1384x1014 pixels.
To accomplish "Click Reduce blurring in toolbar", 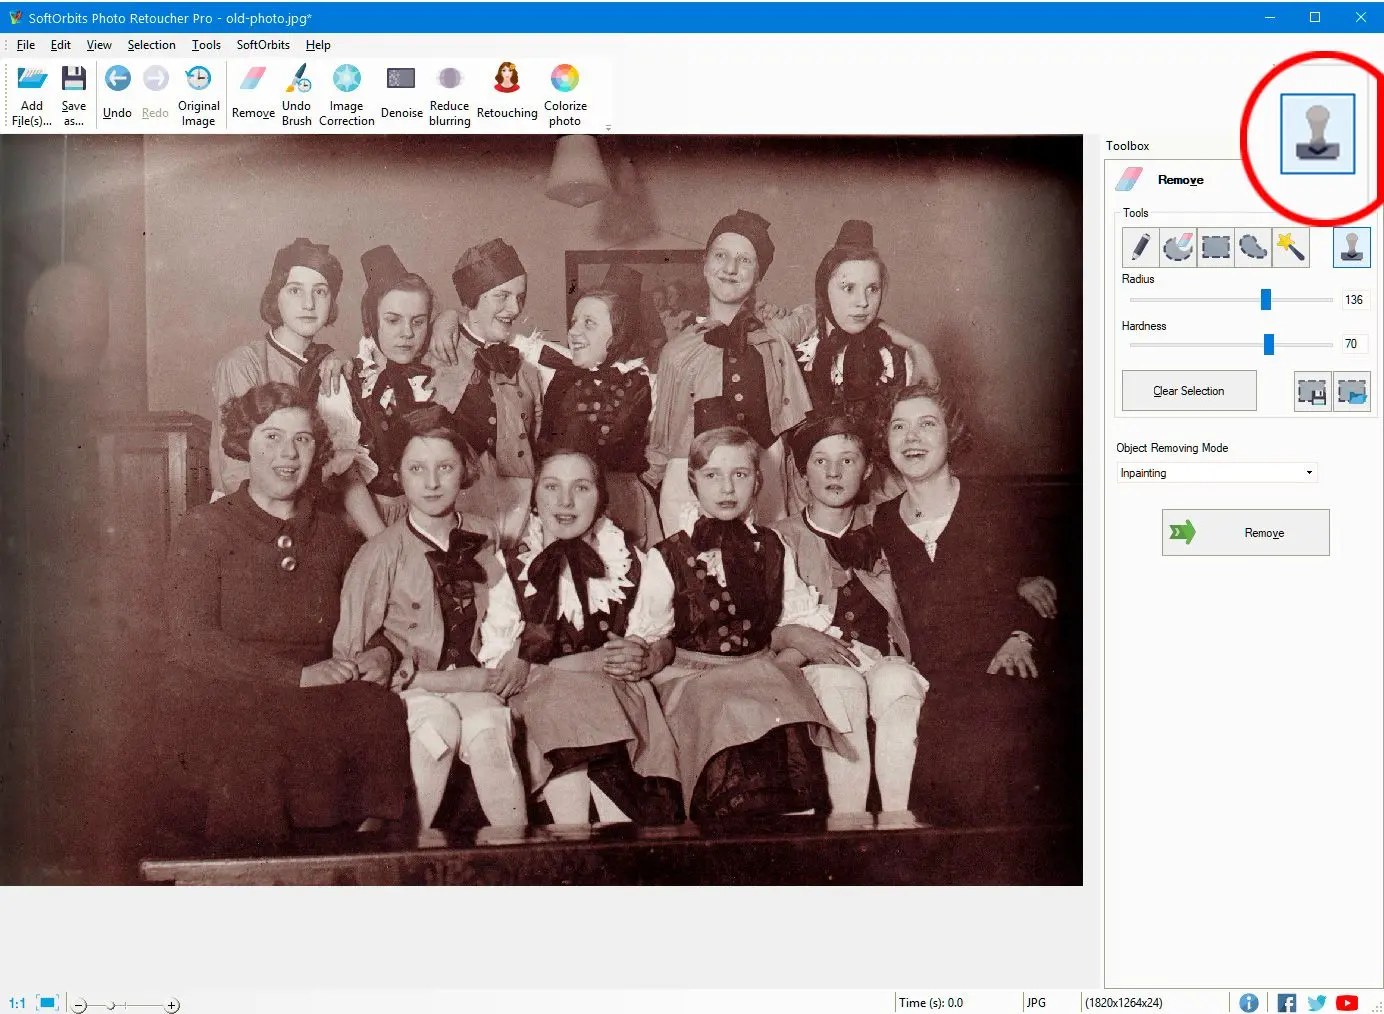I will pos(449,95).
